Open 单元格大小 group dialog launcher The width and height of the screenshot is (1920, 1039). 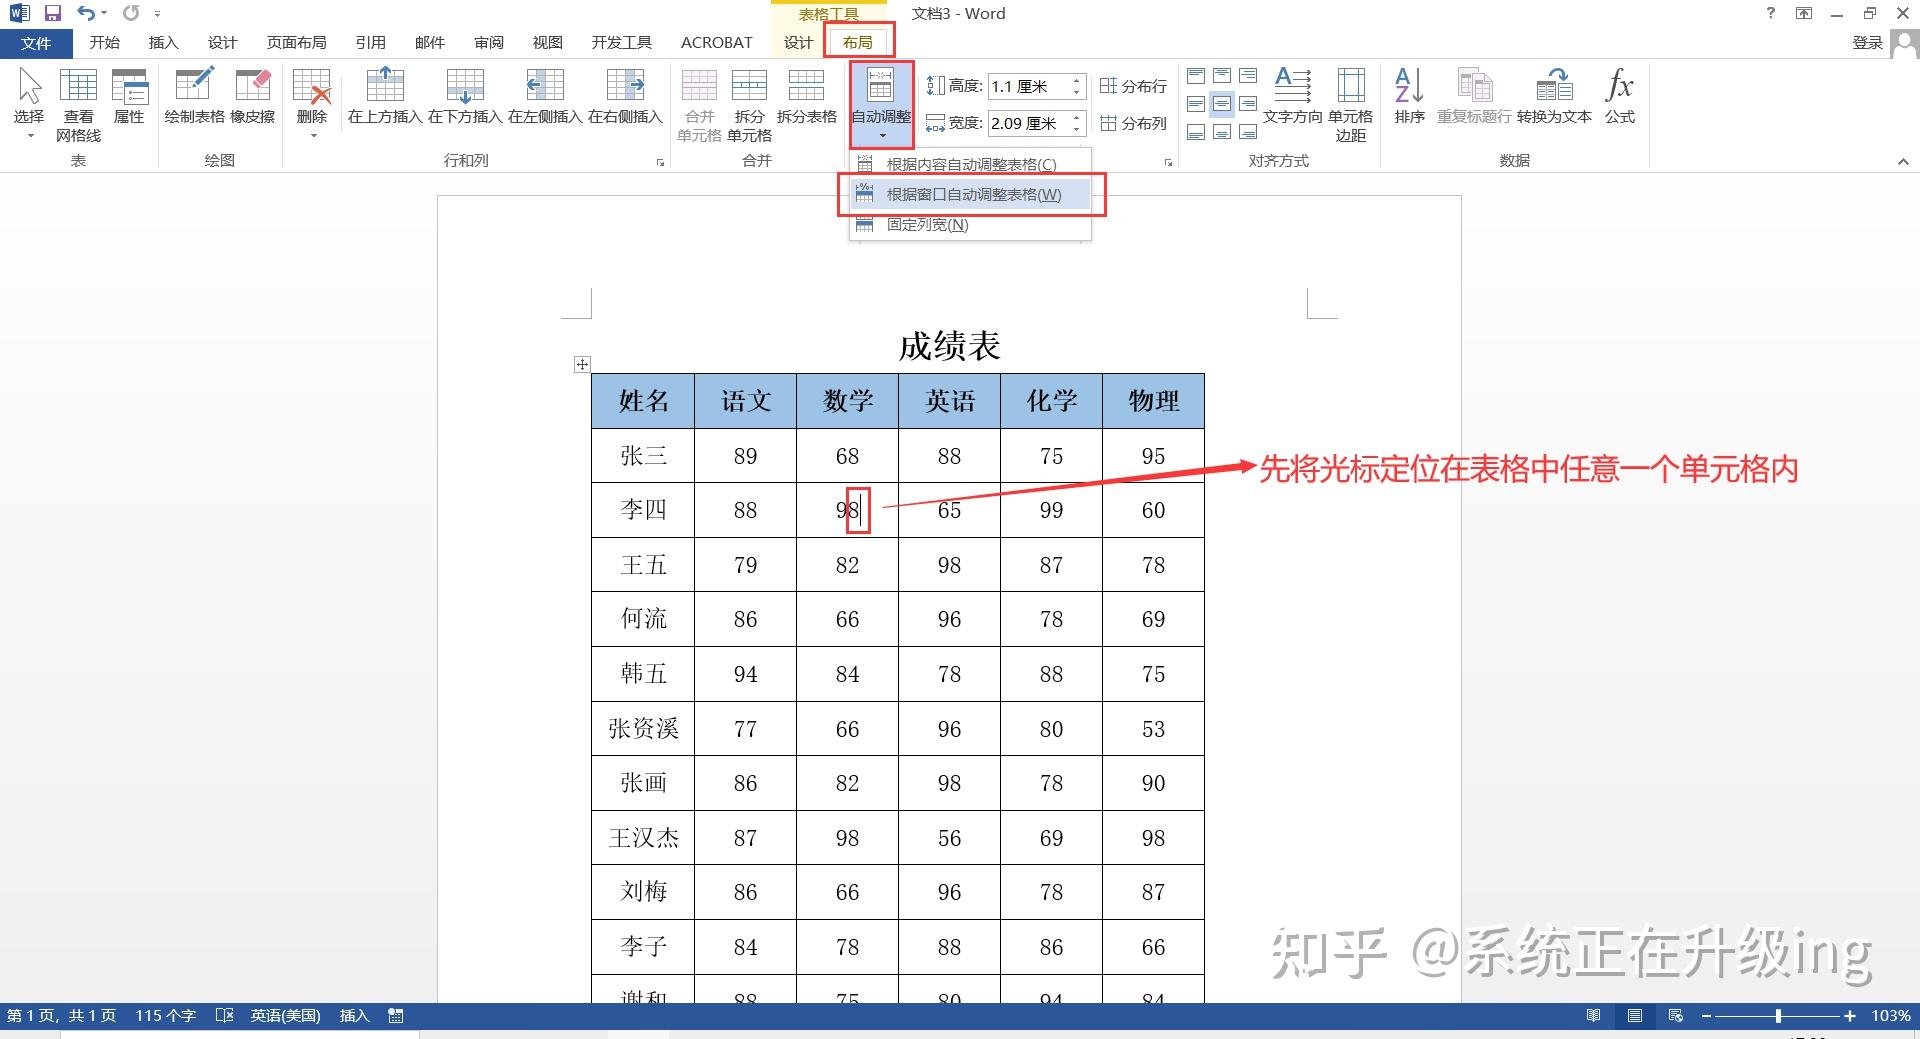click(x=1168, y=162)
